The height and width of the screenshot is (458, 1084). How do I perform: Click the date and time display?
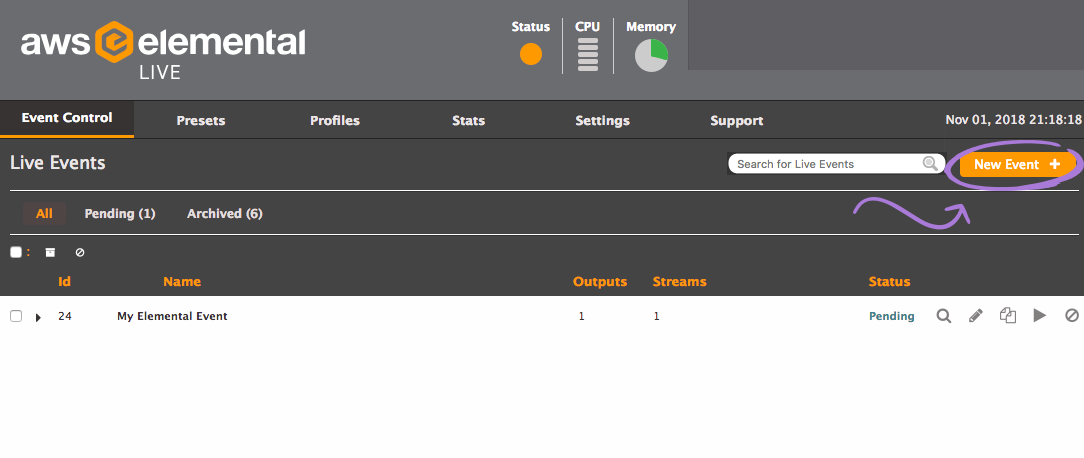(1013, 120)
